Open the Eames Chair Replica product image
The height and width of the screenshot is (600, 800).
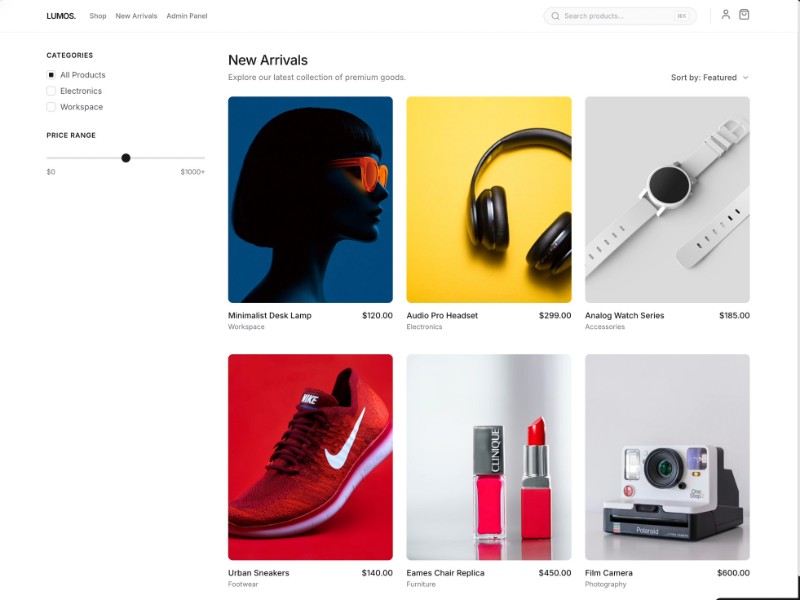pyautogui.click(x=488, y=457)
